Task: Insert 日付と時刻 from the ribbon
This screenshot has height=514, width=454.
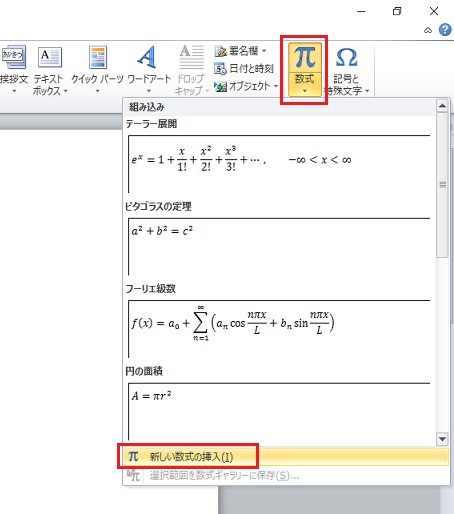Action: [243, 69]
